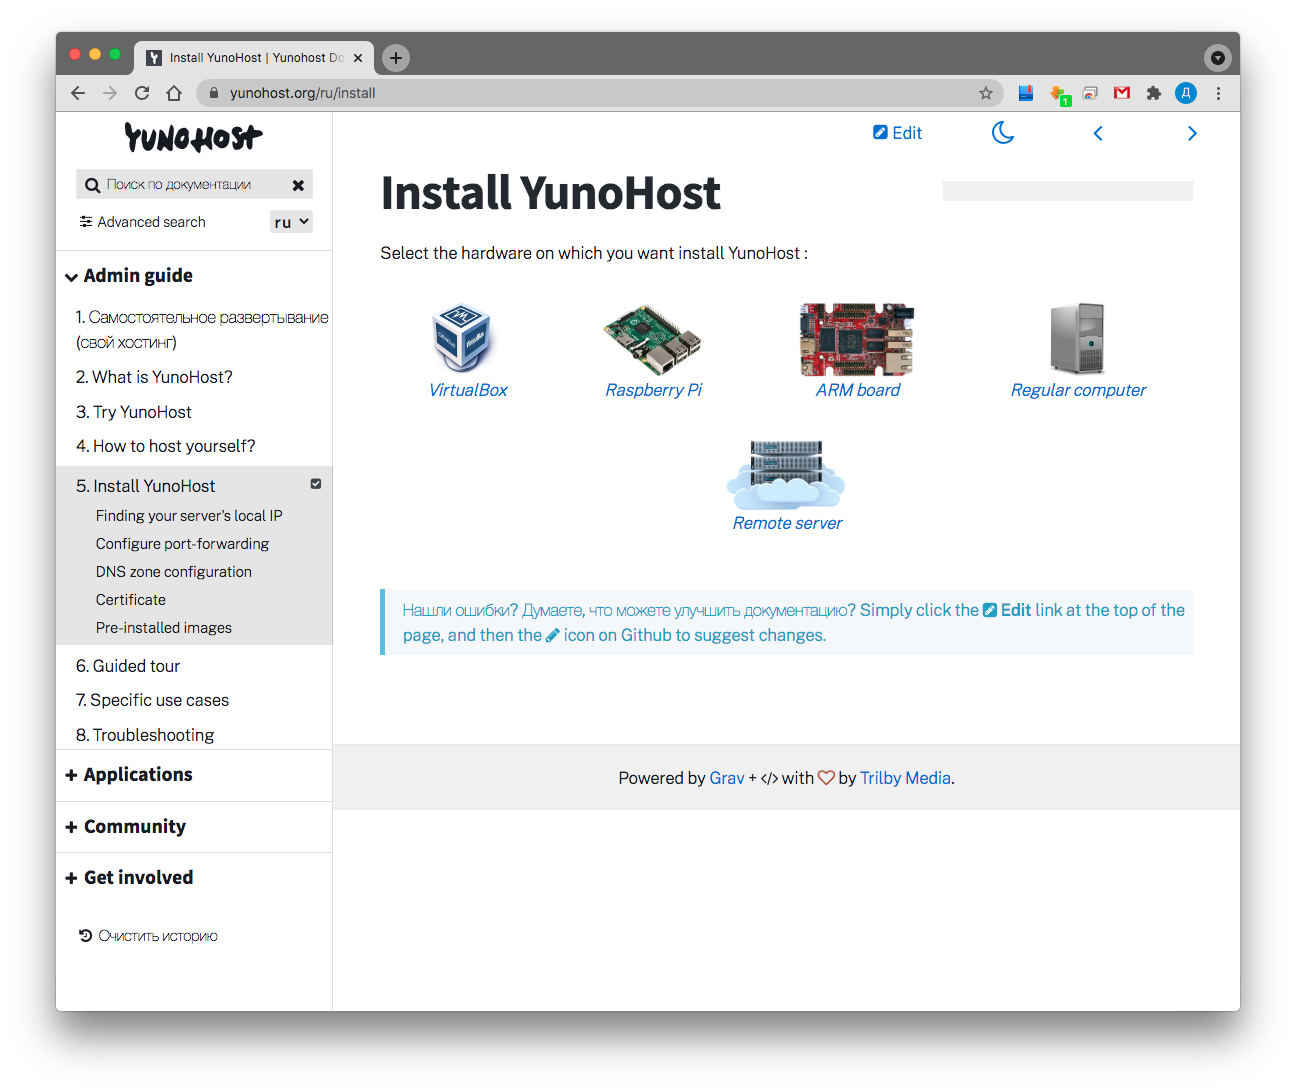This screenshot has width=1296, height=1091.
Task: Follow the Trilby Media footer link
Action: click(x=905, y=778)
